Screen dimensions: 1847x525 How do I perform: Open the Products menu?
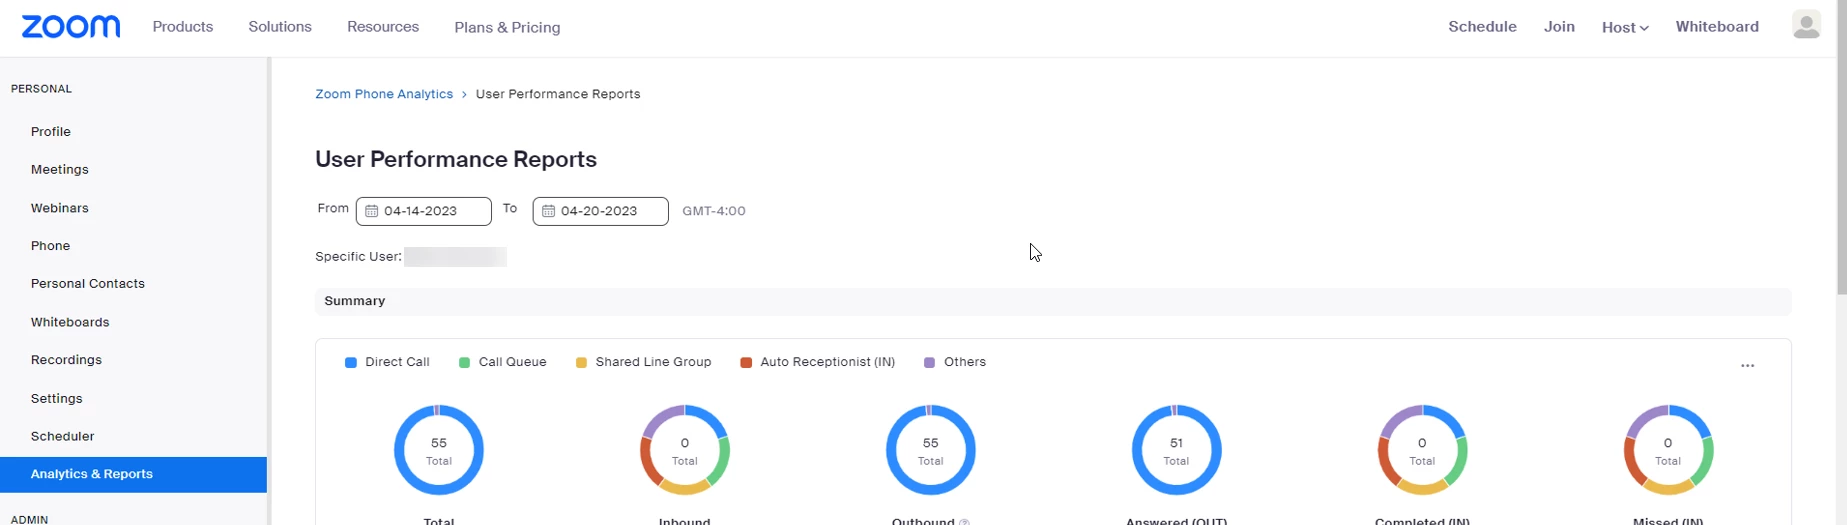click(183, 27)
